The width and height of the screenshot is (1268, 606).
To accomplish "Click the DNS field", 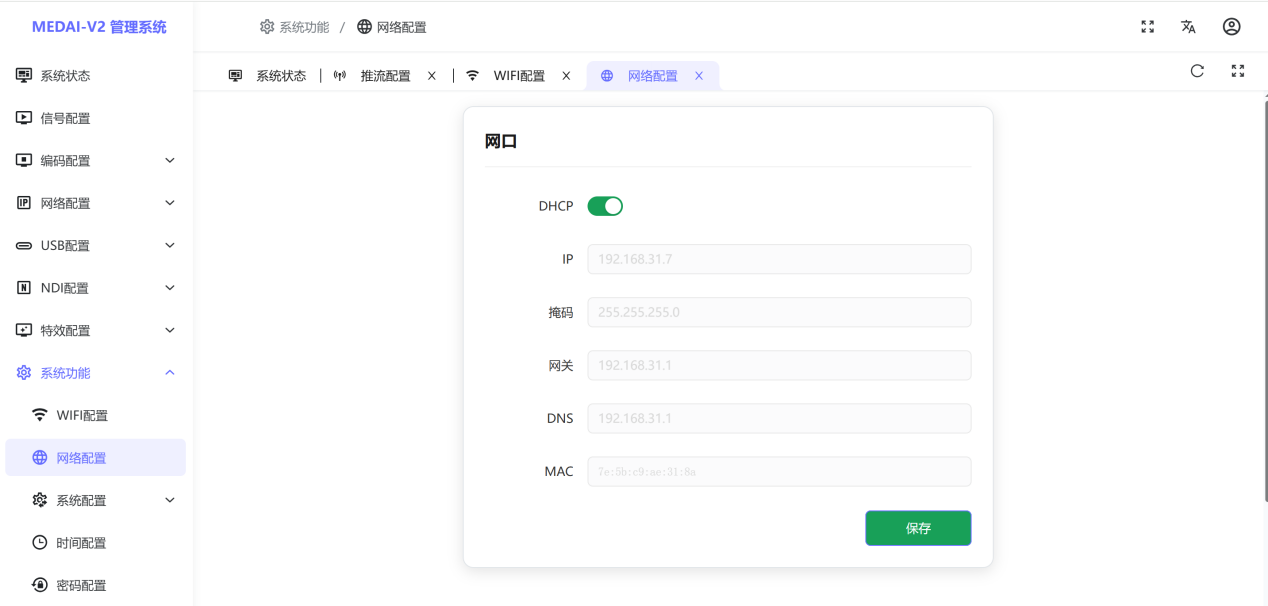I will coord(779,418).
